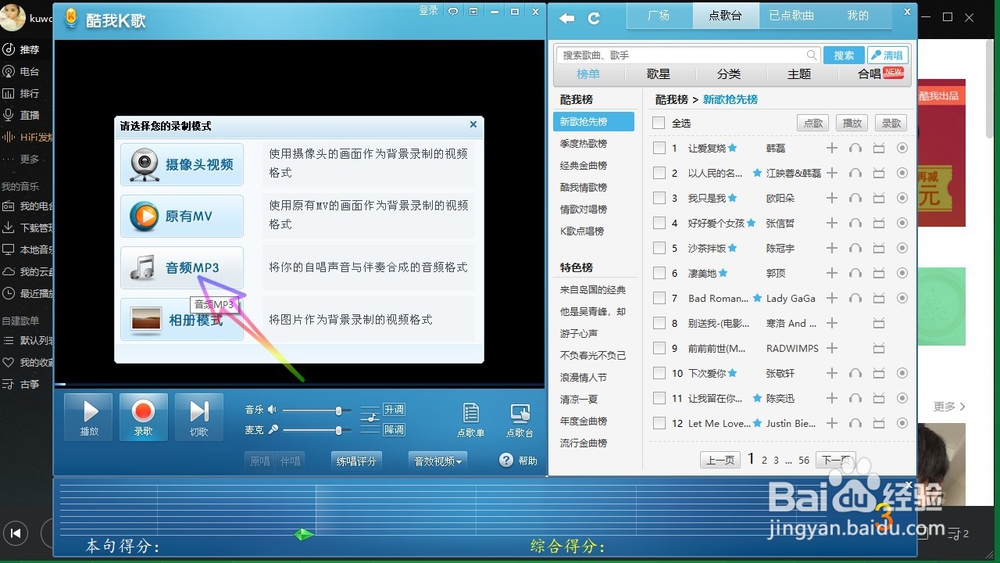
Task: Click headphone icon for 让我留在你 row
Action: (855, 398)
